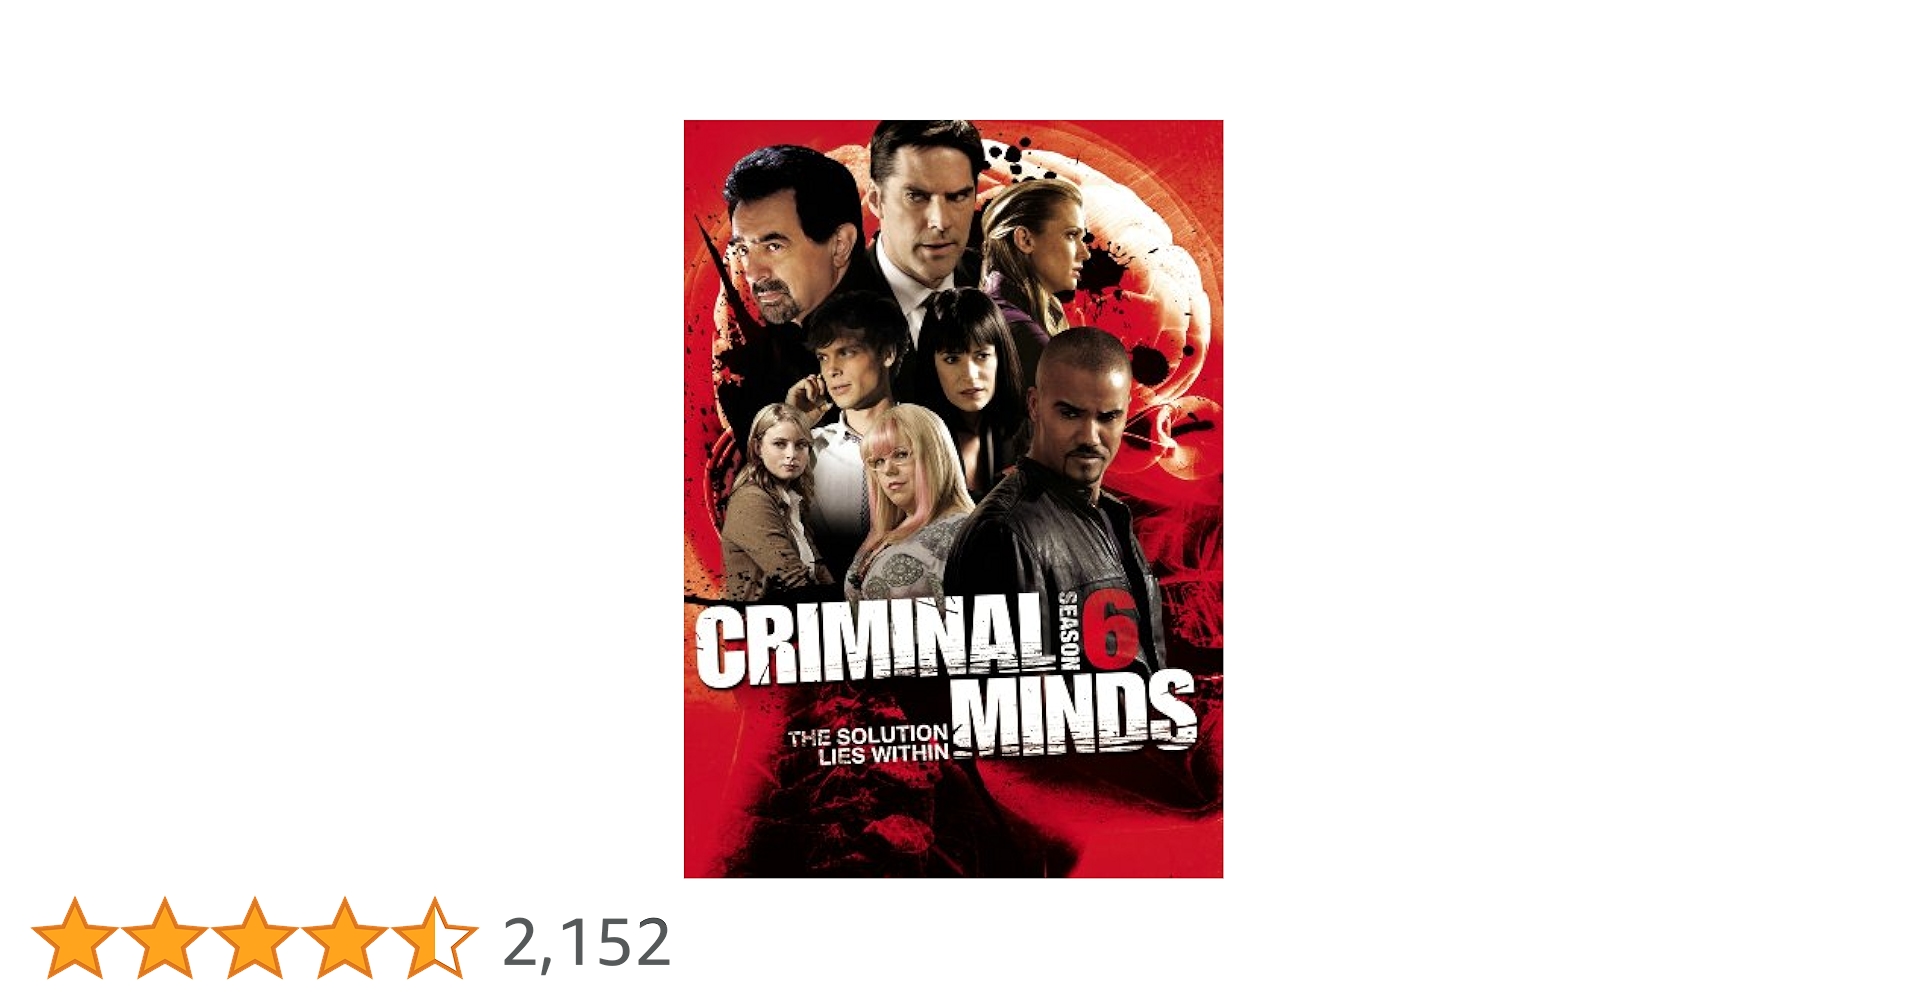Click the red number 6 on the cover
Viewport: 1910px width, 1000px height.
(x=1109, y=633)
